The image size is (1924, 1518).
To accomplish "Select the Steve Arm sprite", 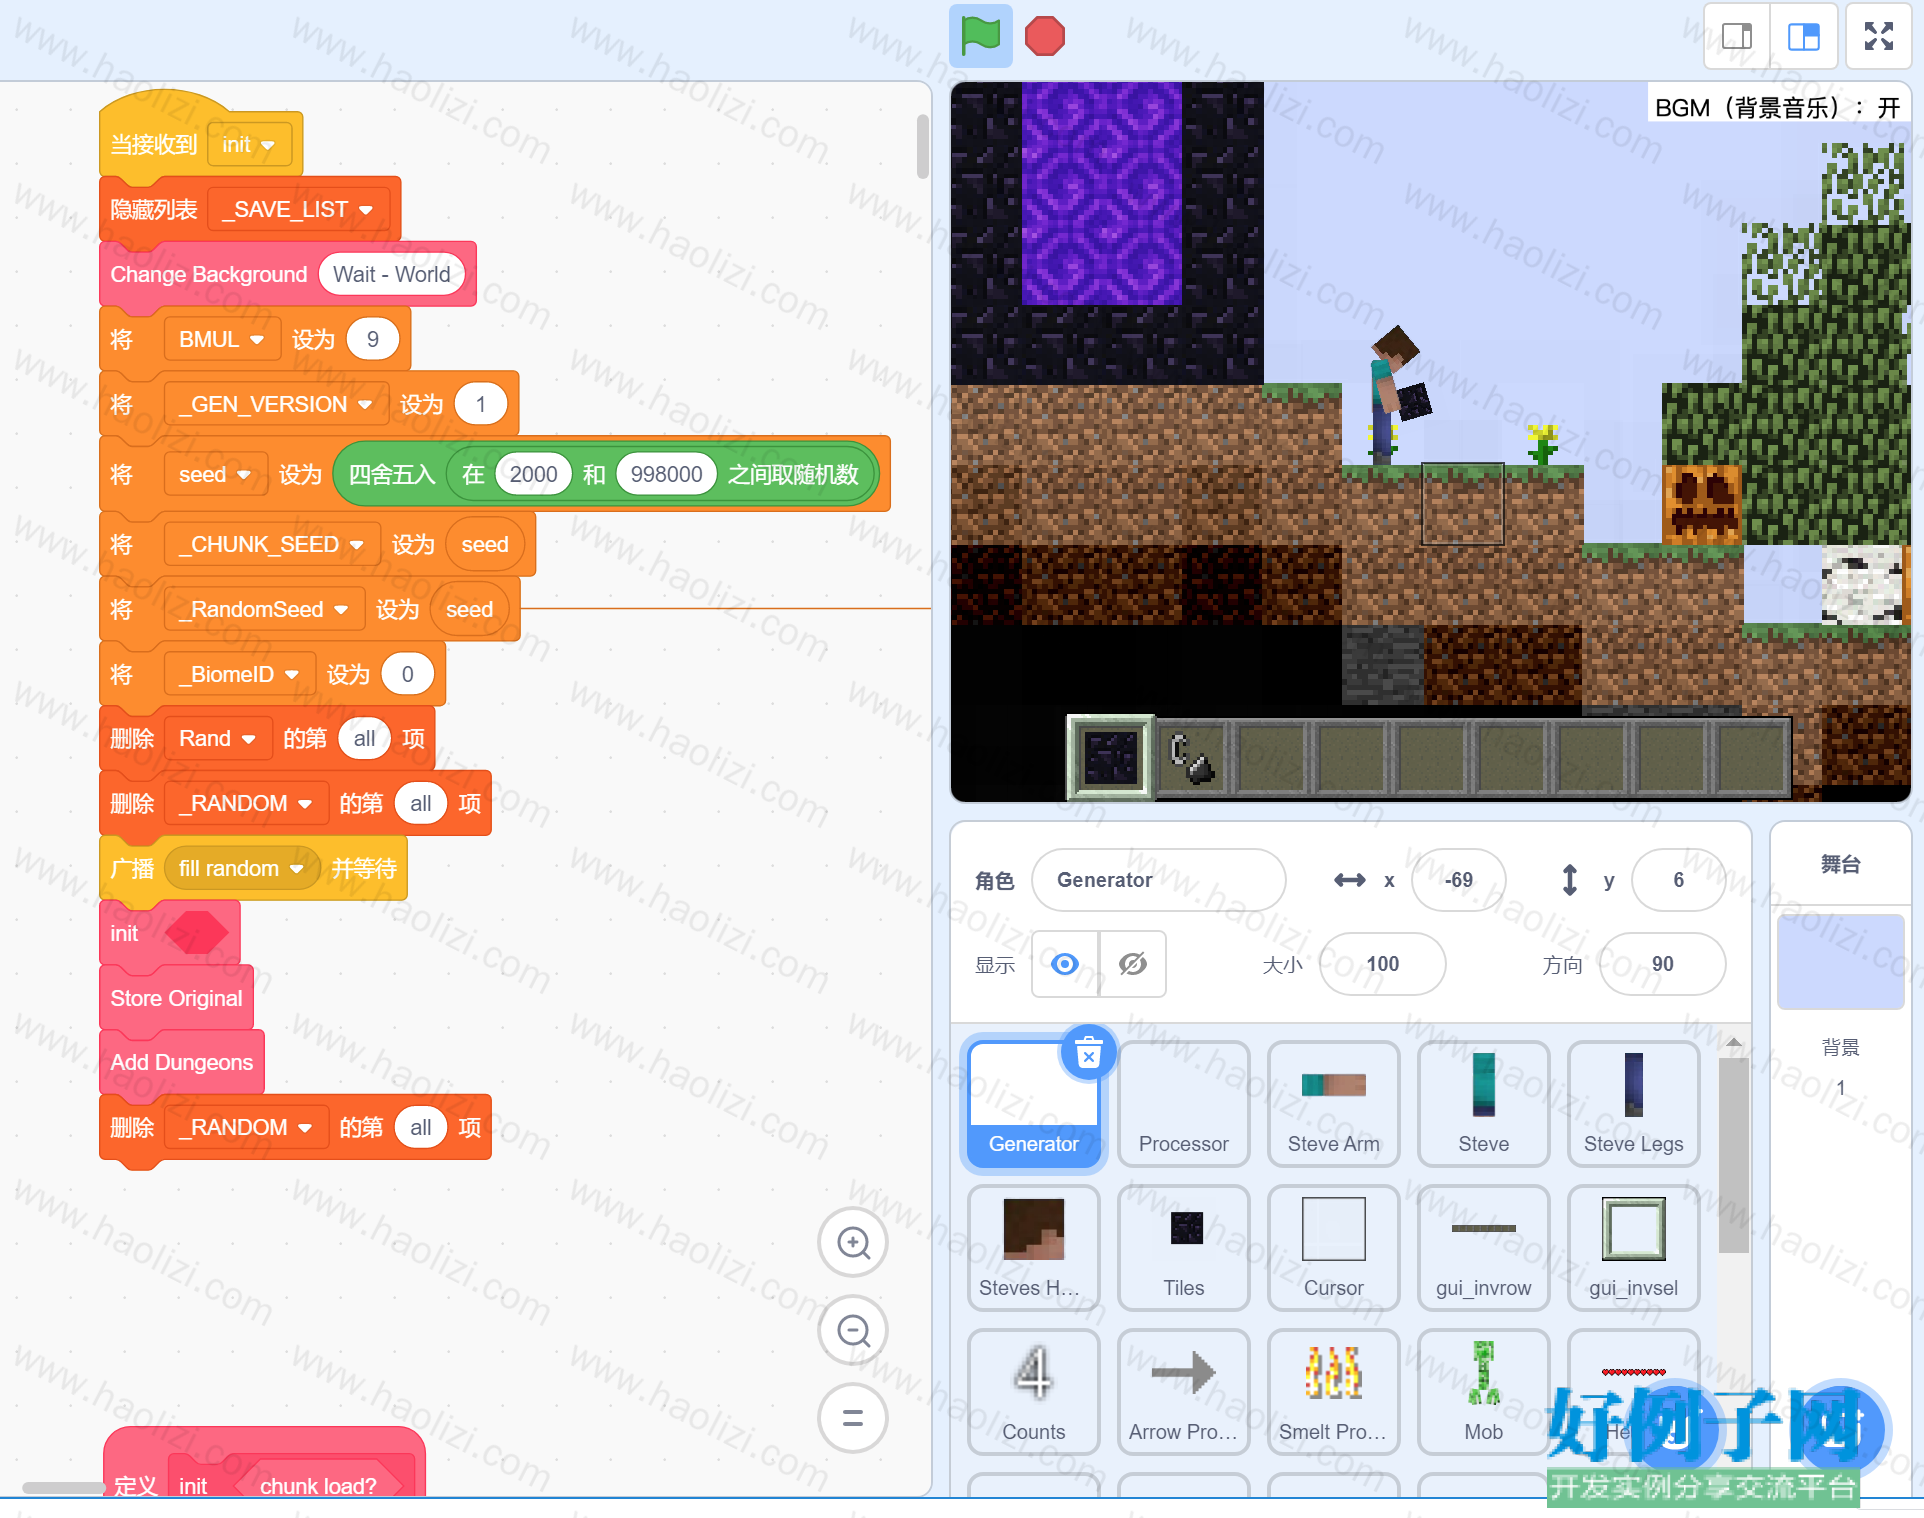I will (x=1333, y=1103).
